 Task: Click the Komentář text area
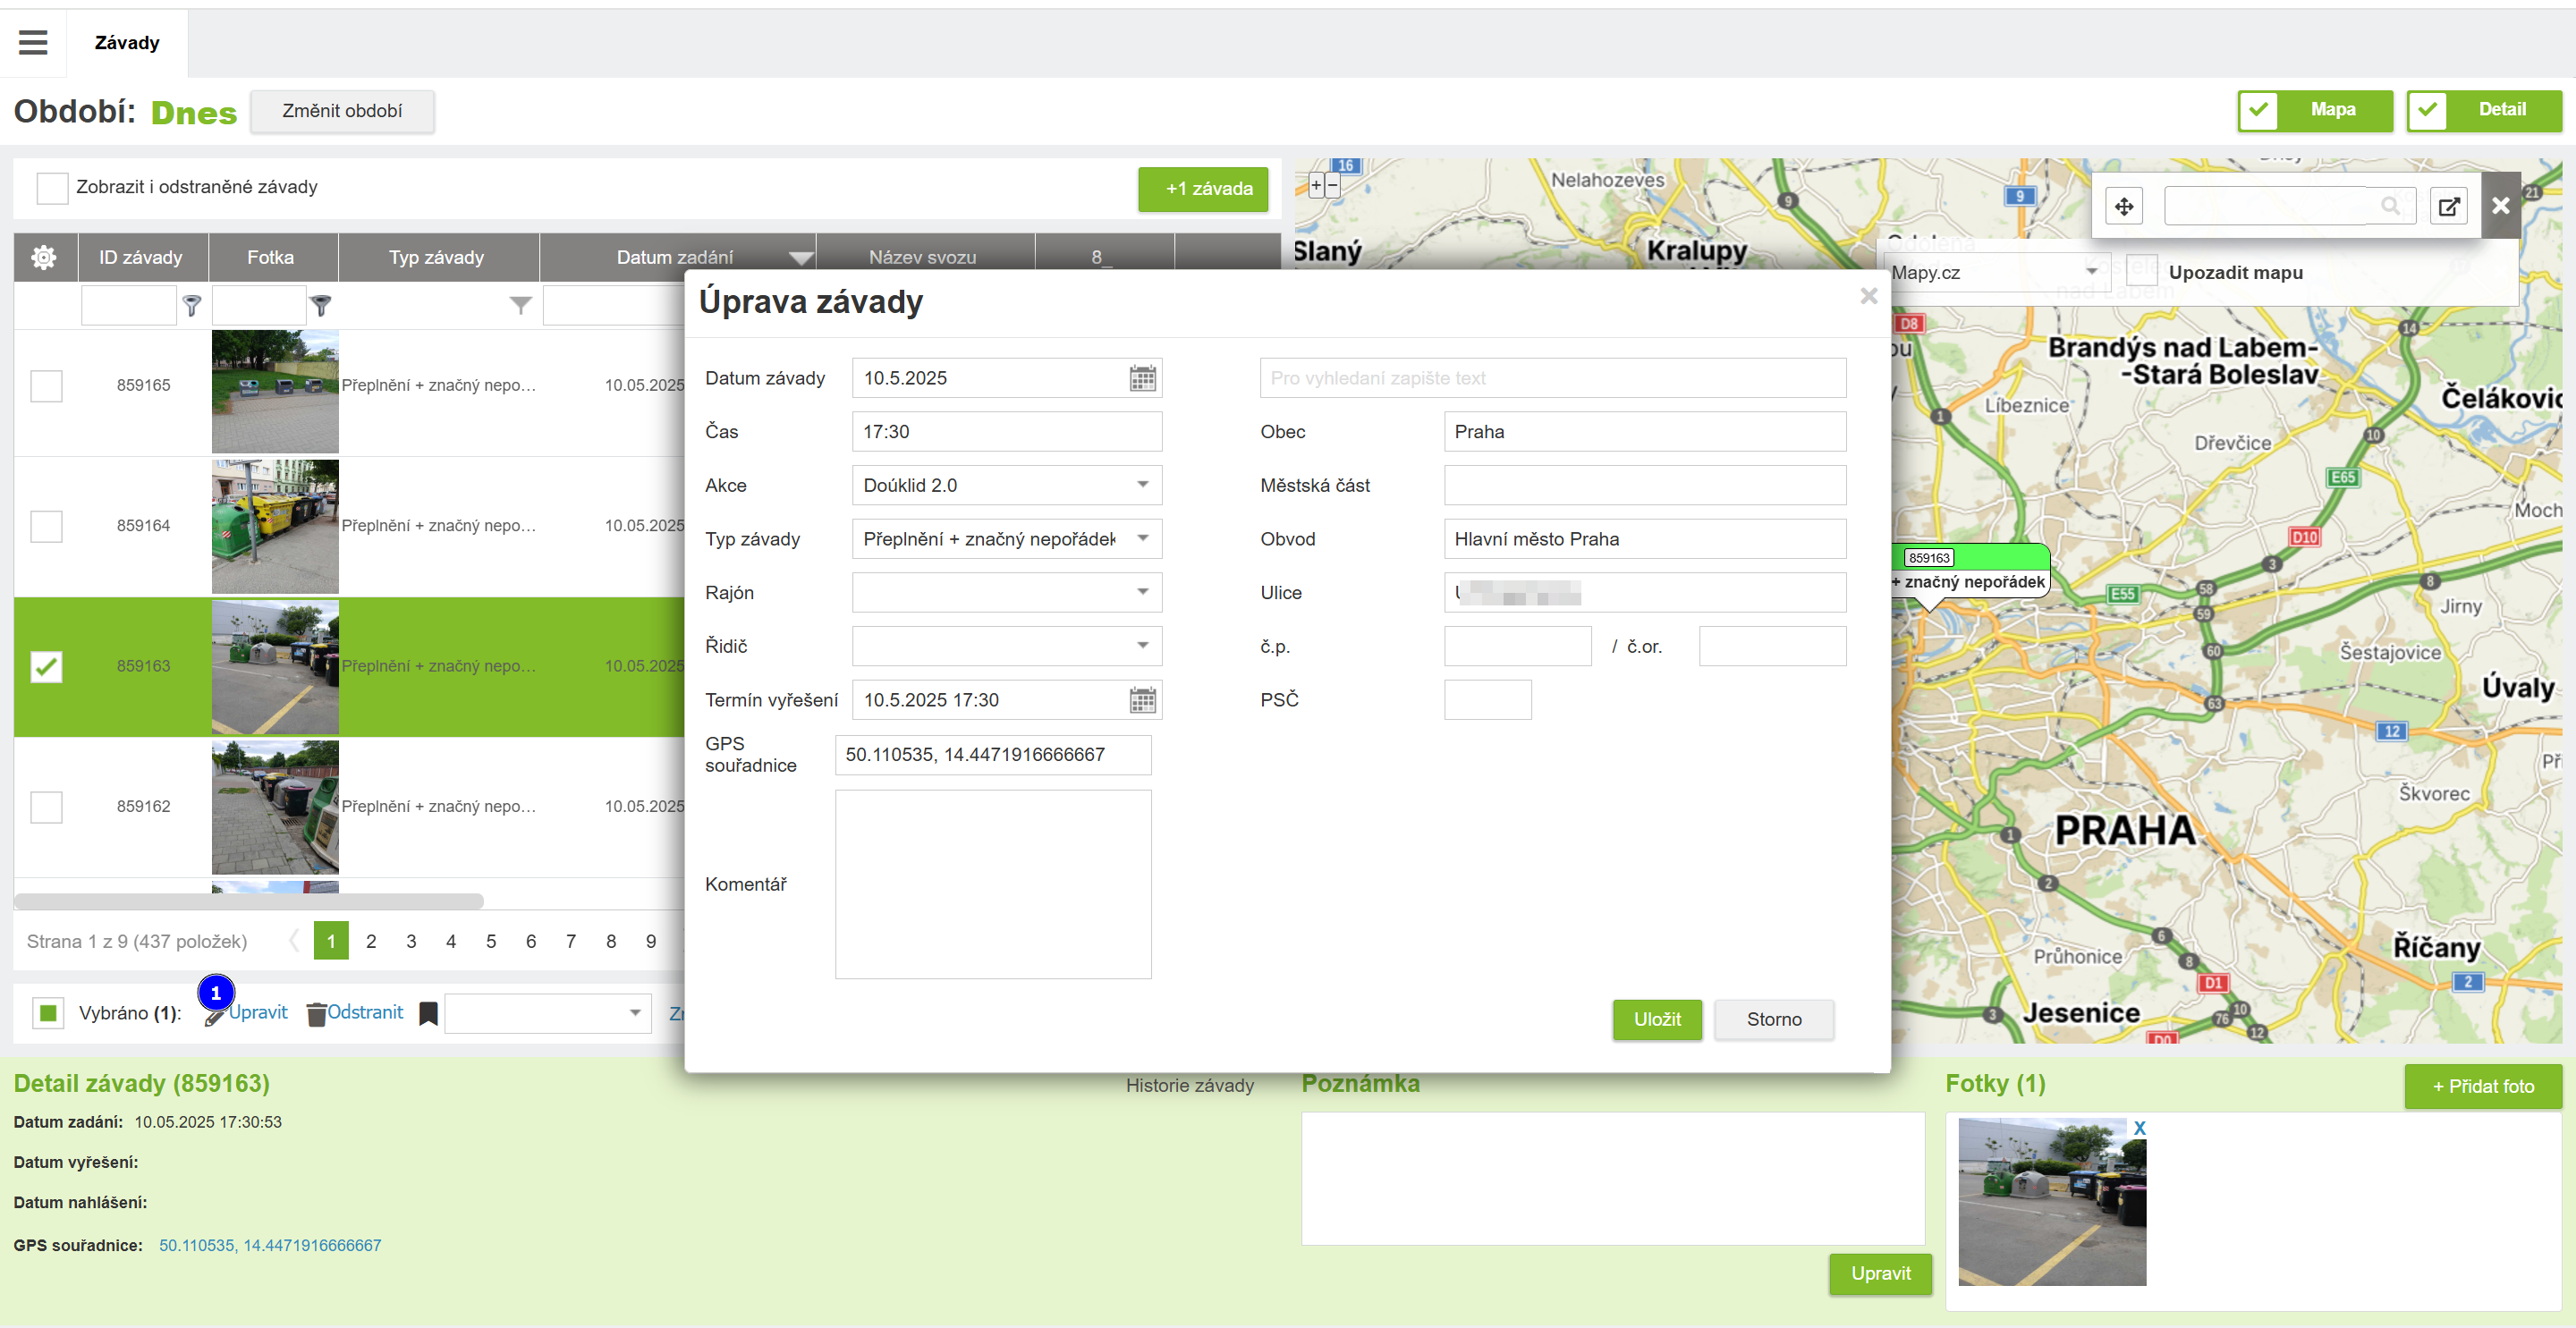coord(992,884)
